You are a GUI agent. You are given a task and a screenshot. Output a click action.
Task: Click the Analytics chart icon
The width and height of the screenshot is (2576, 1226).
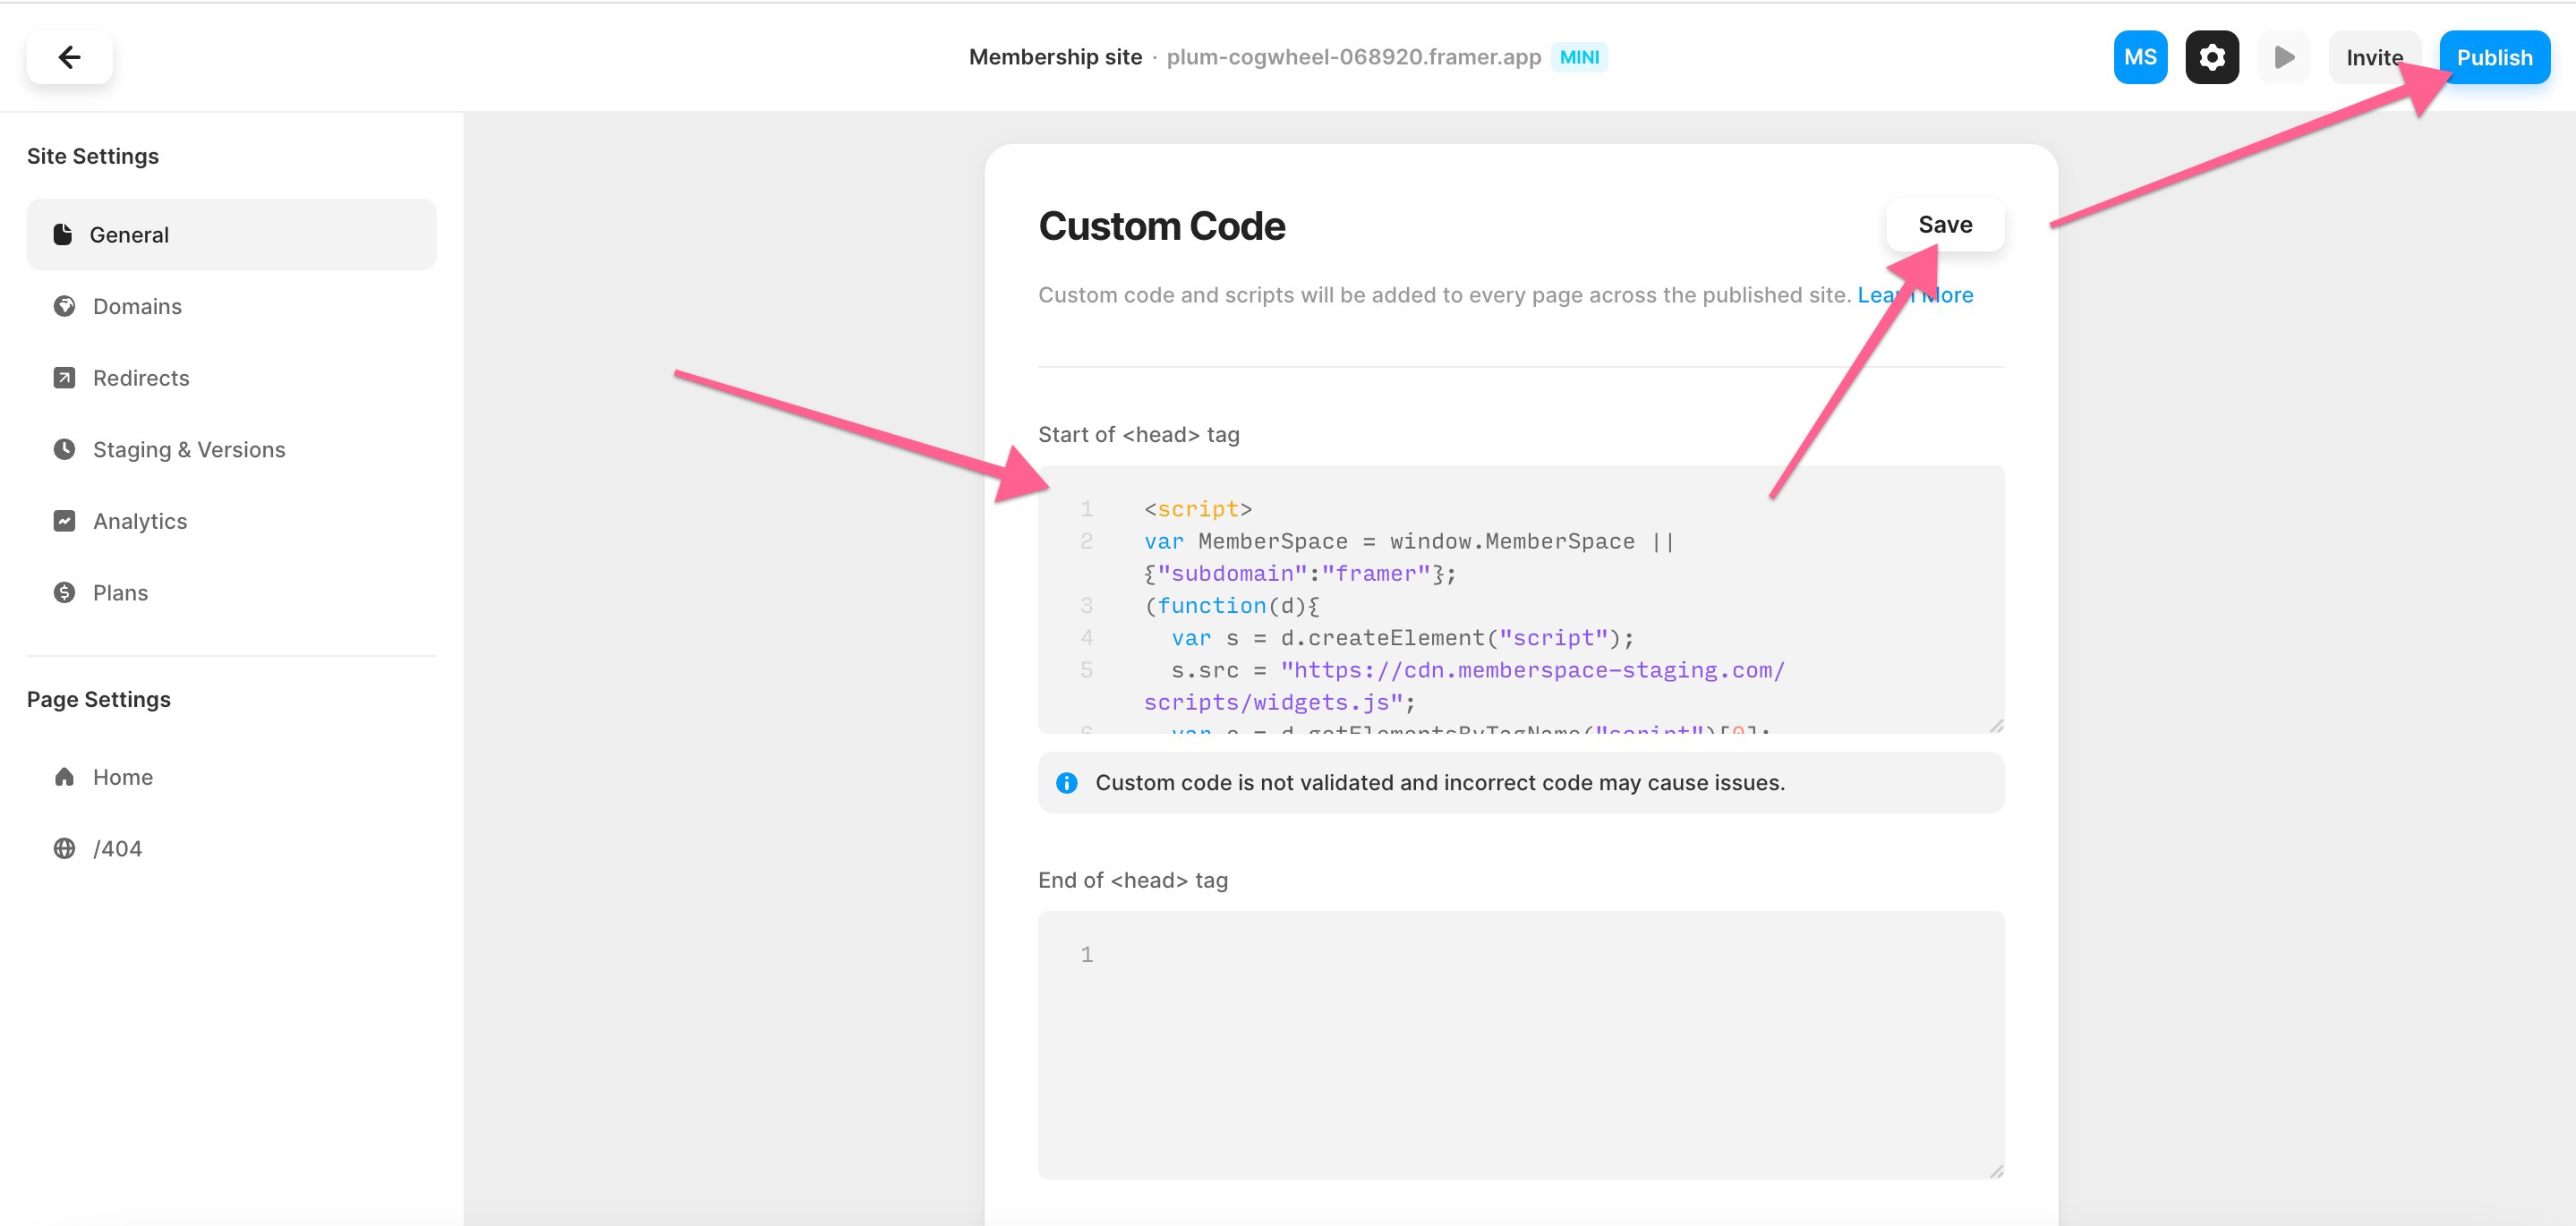click(64, 520)
